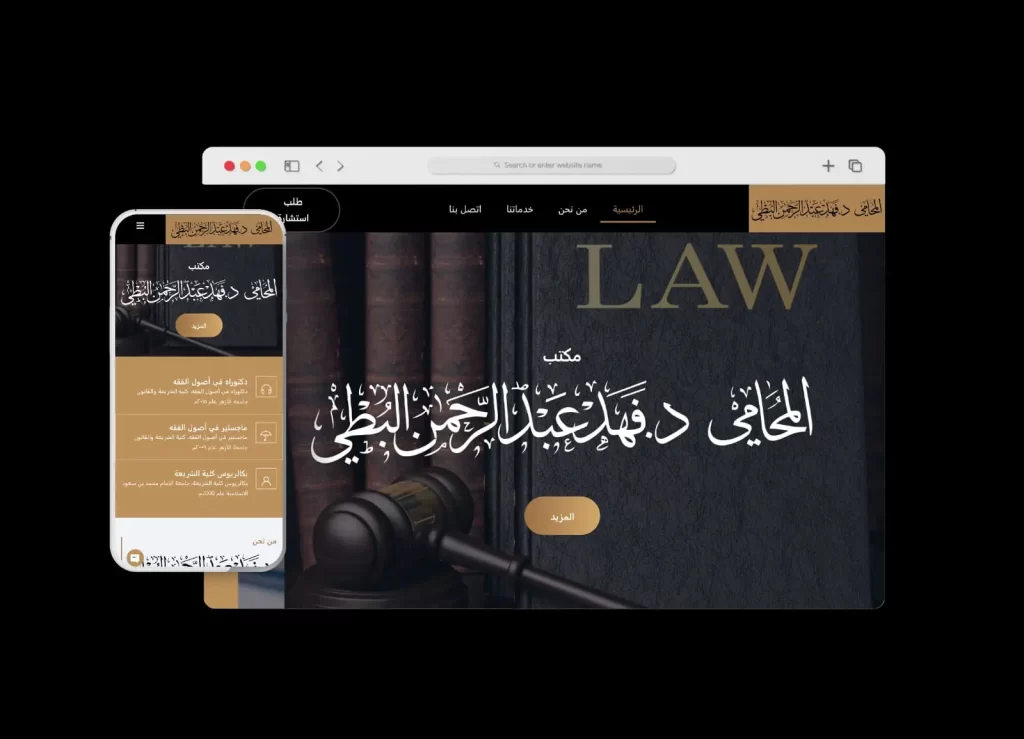1024x739 pixels.
Task: Click the gold المزيد (More) button in the hero
Action: coord(562,516)
